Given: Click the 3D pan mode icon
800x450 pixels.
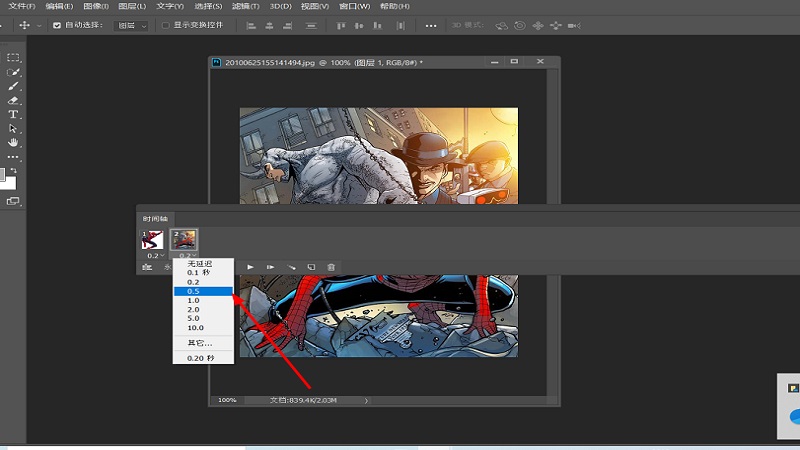Looking at the screenshot, I should 538,26.
